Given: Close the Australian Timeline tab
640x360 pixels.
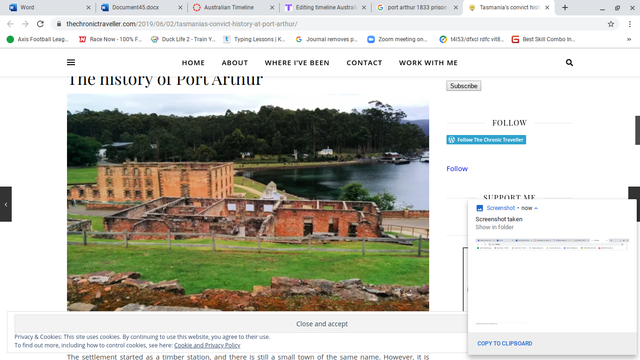Looking at the screenshot, I should pyautogui.click(x=272, y=7).
